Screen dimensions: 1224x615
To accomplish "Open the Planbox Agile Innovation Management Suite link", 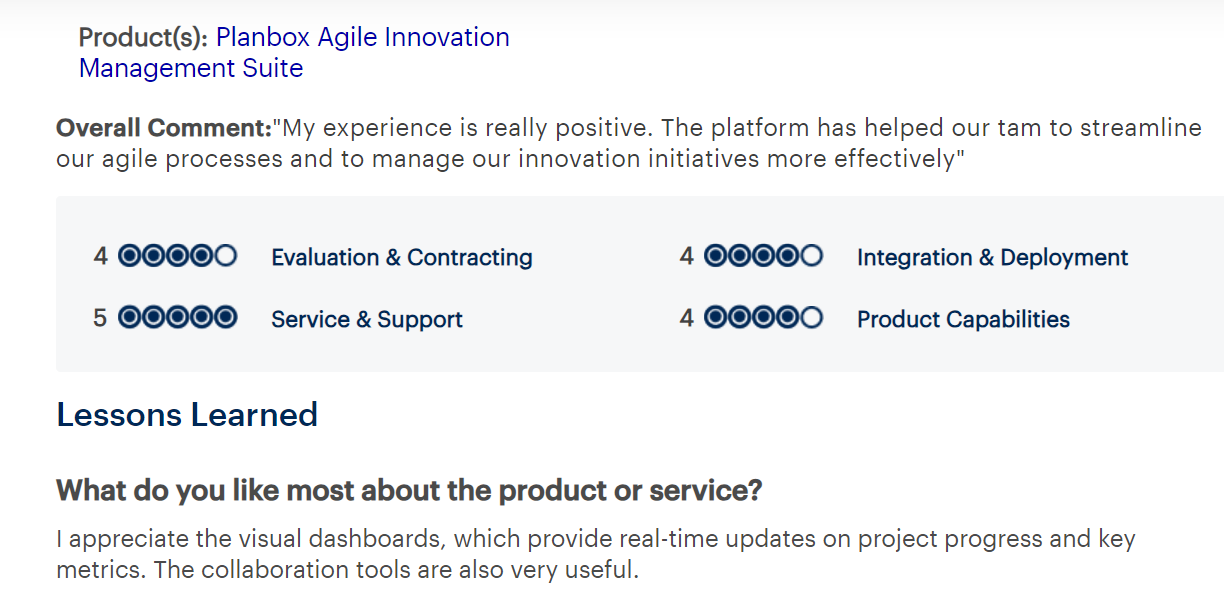I will point(362,38).
